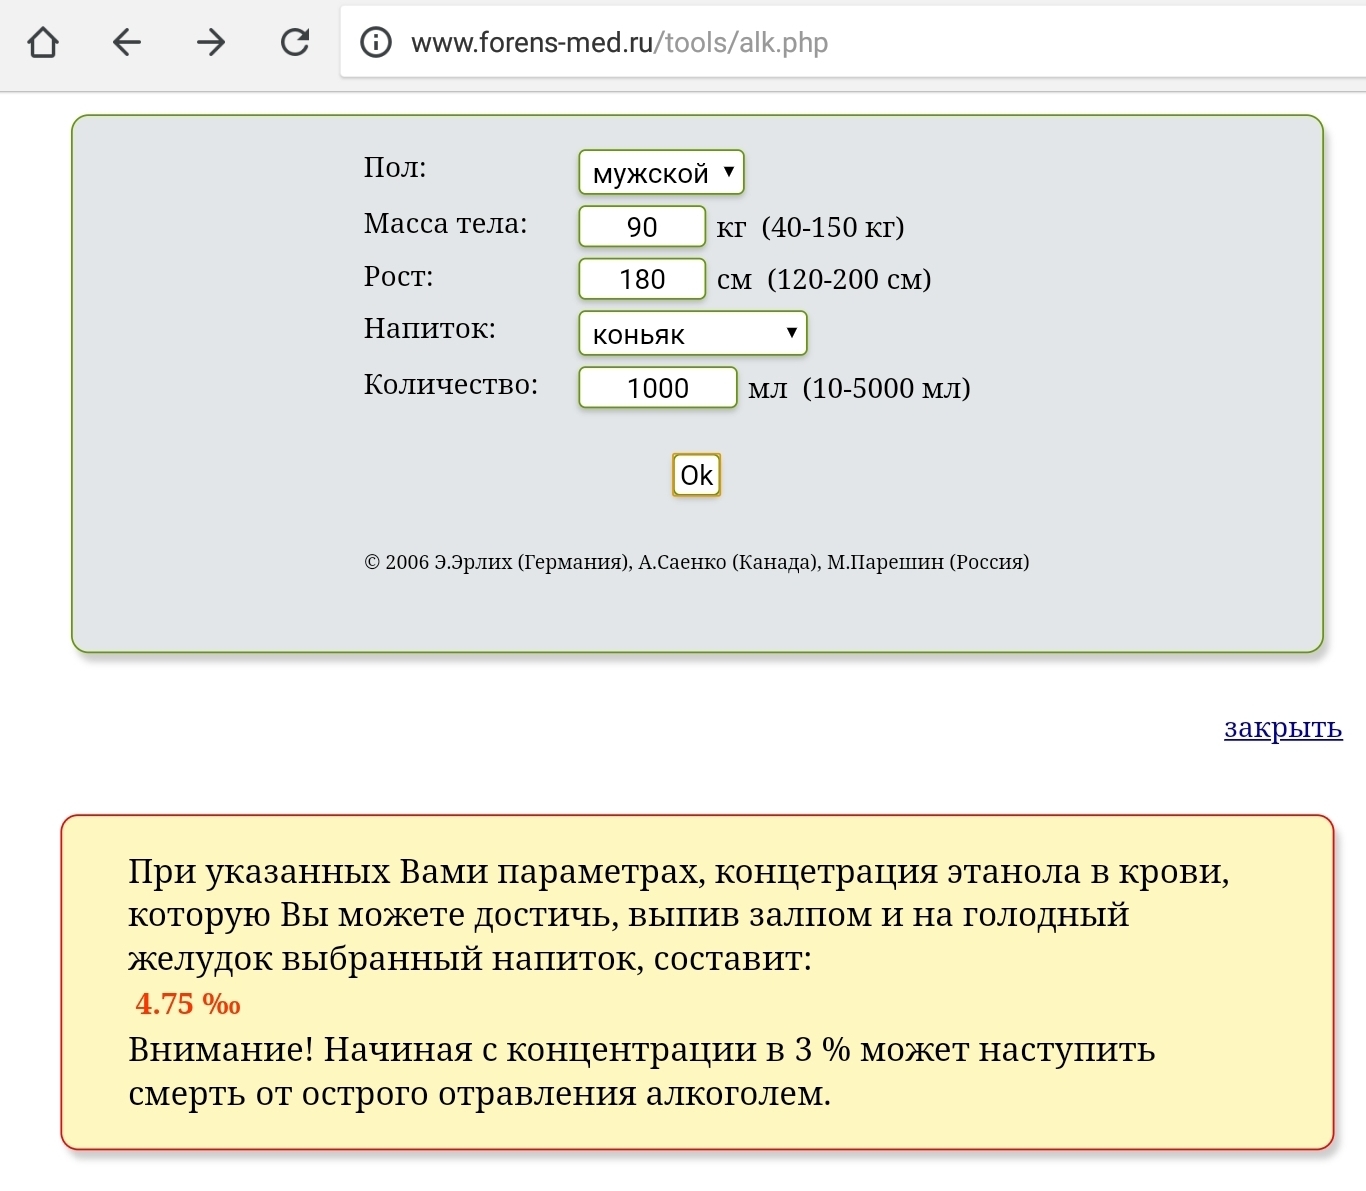Click the hint мл (10-5000 мл)
1366x1191 pixels.
pos(860,388)
